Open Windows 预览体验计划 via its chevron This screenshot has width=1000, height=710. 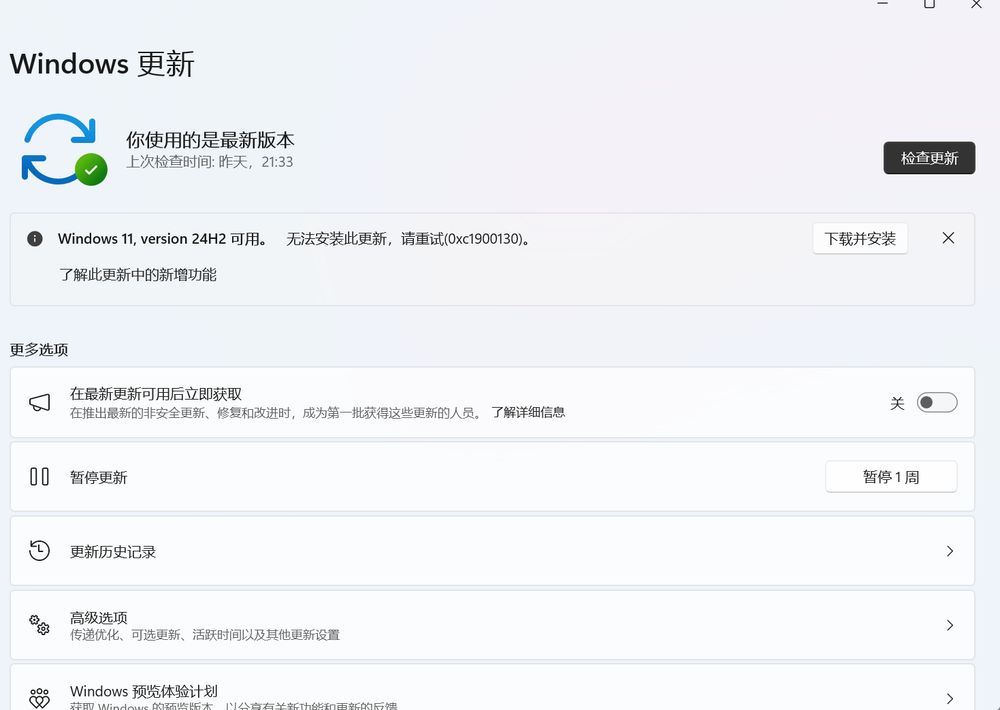point(950,699)
